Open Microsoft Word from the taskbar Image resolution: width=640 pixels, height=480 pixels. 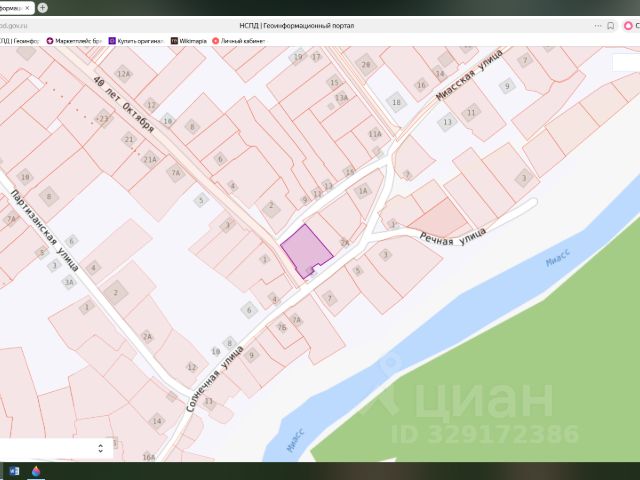[x=14, y=471]
